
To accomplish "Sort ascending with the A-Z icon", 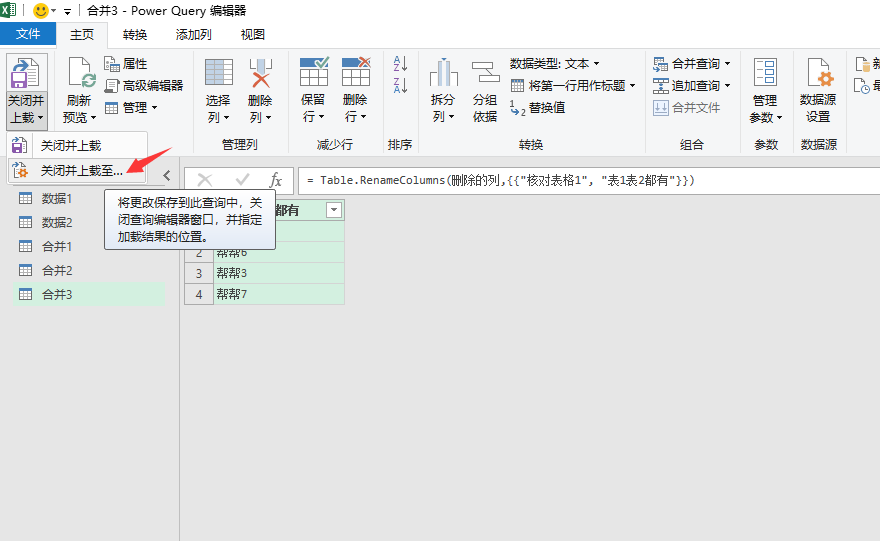I will 400,63.
